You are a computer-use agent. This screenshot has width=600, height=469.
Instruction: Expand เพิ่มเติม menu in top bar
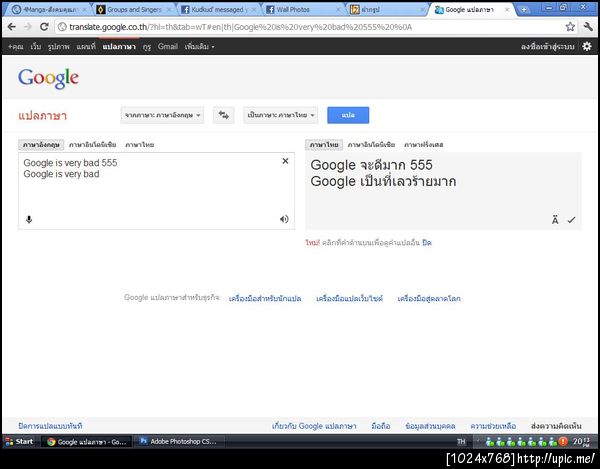199,47
